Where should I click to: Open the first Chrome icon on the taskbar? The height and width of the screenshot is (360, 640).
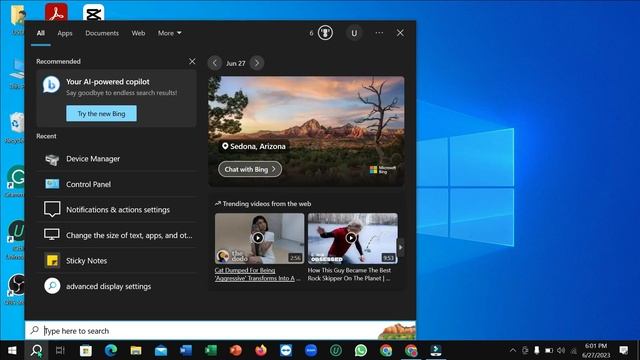pyautogui.click(x=386, y=350)
